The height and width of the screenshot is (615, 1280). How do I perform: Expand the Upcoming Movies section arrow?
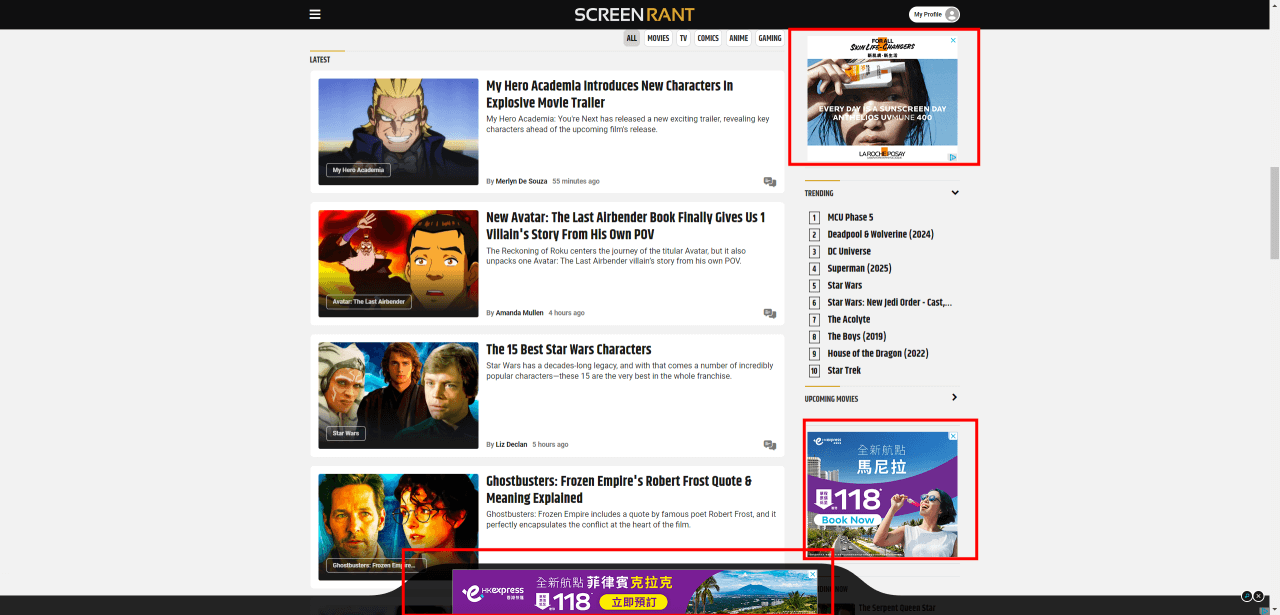(955, 398)
